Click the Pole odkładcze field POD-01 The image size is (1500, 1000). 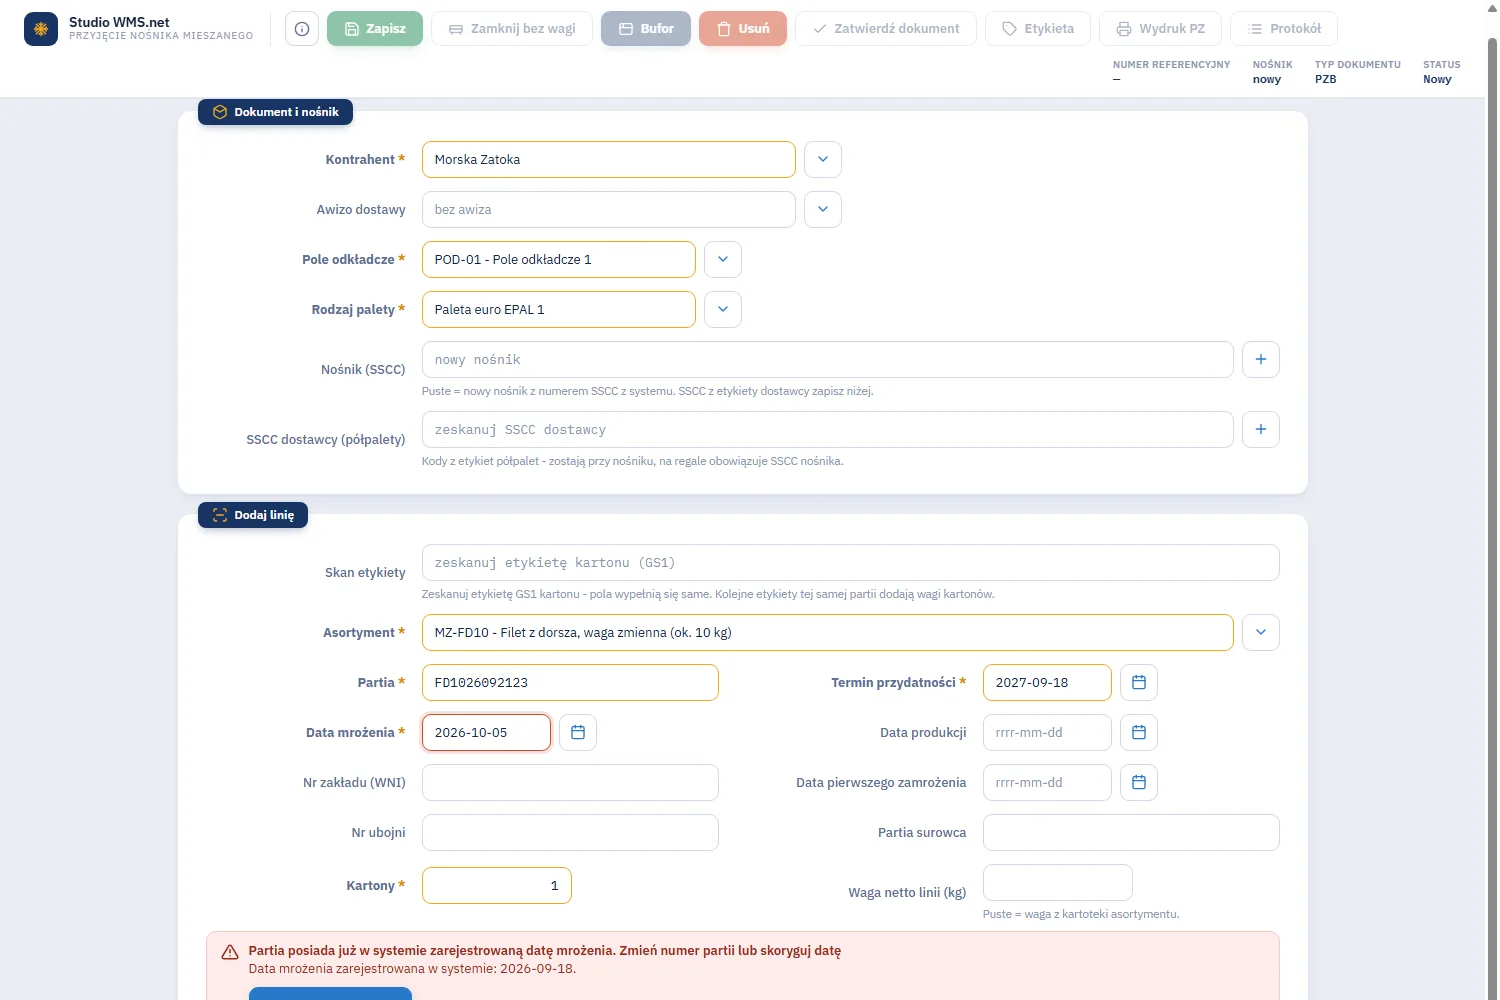pos(559,259)
